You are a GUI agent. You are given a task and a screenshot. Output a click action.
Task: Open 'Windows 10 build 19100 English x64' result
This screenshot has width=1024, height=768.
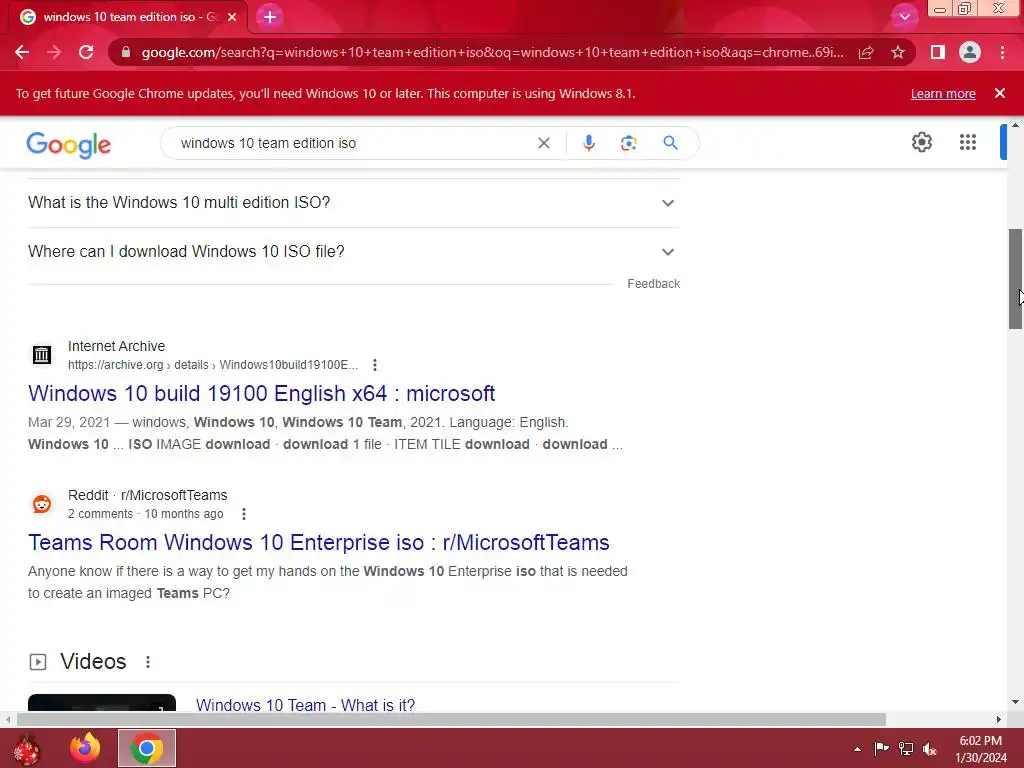click(261, 393)
